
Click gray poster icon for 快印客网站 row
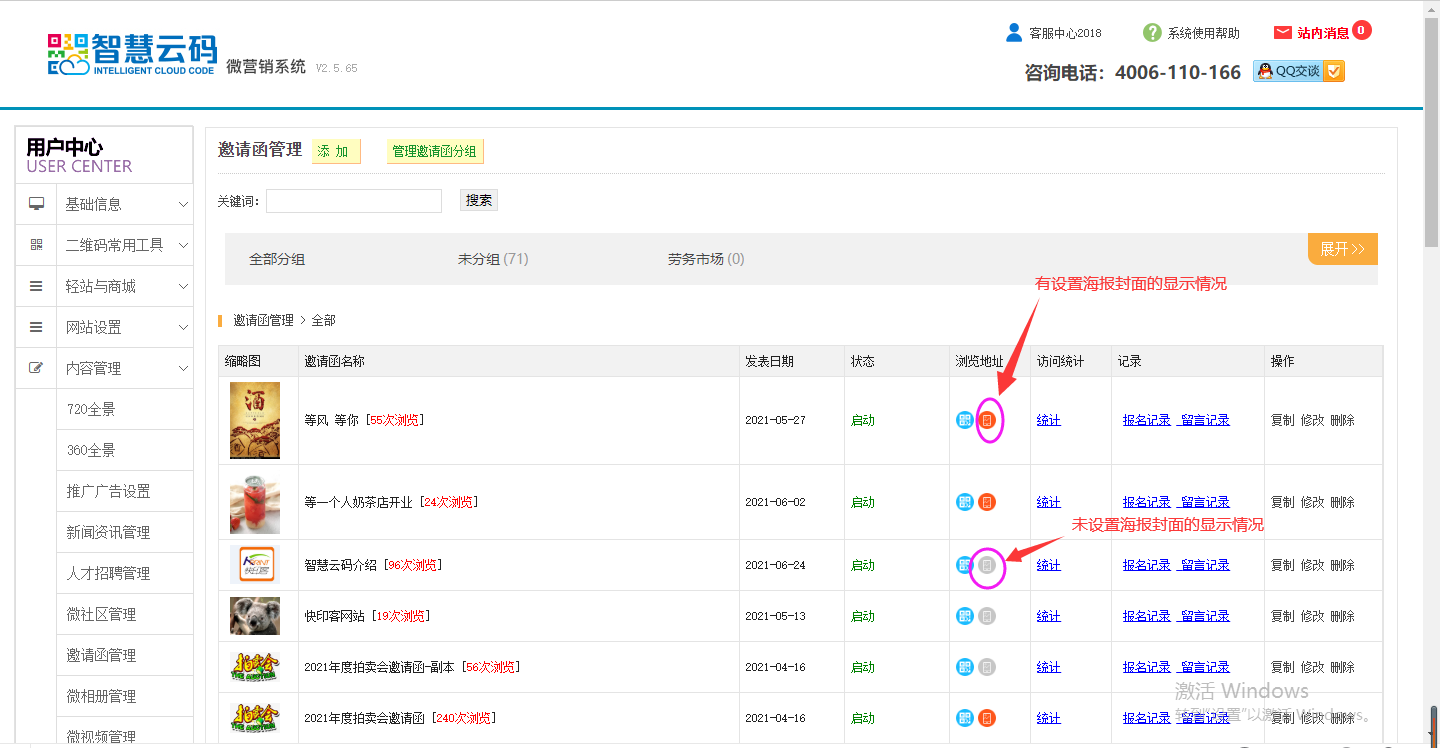pos(987,616)
